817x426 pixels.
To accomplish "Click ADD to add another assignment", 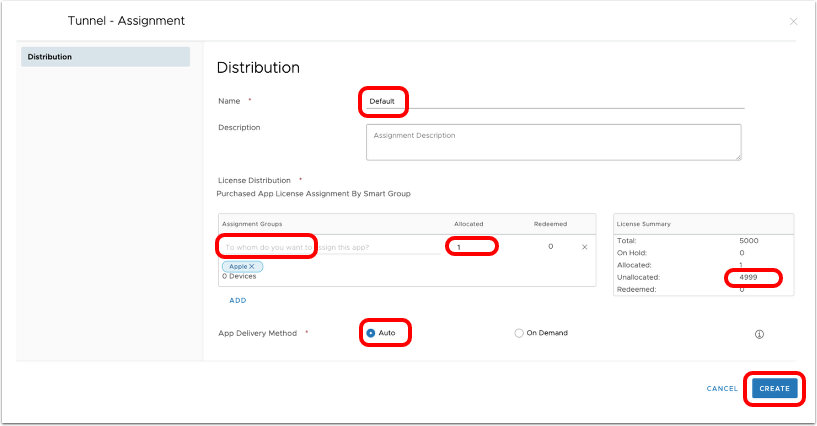I will click(x=237, y=300).
